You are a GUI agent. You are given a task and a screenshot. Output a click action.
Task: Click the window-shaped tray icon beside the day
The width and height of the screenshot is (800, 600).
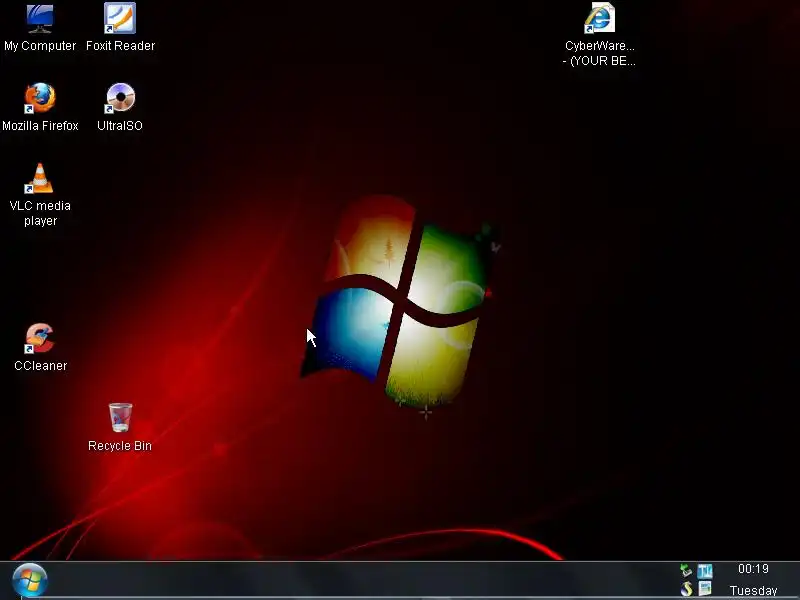tap(705, 589)
